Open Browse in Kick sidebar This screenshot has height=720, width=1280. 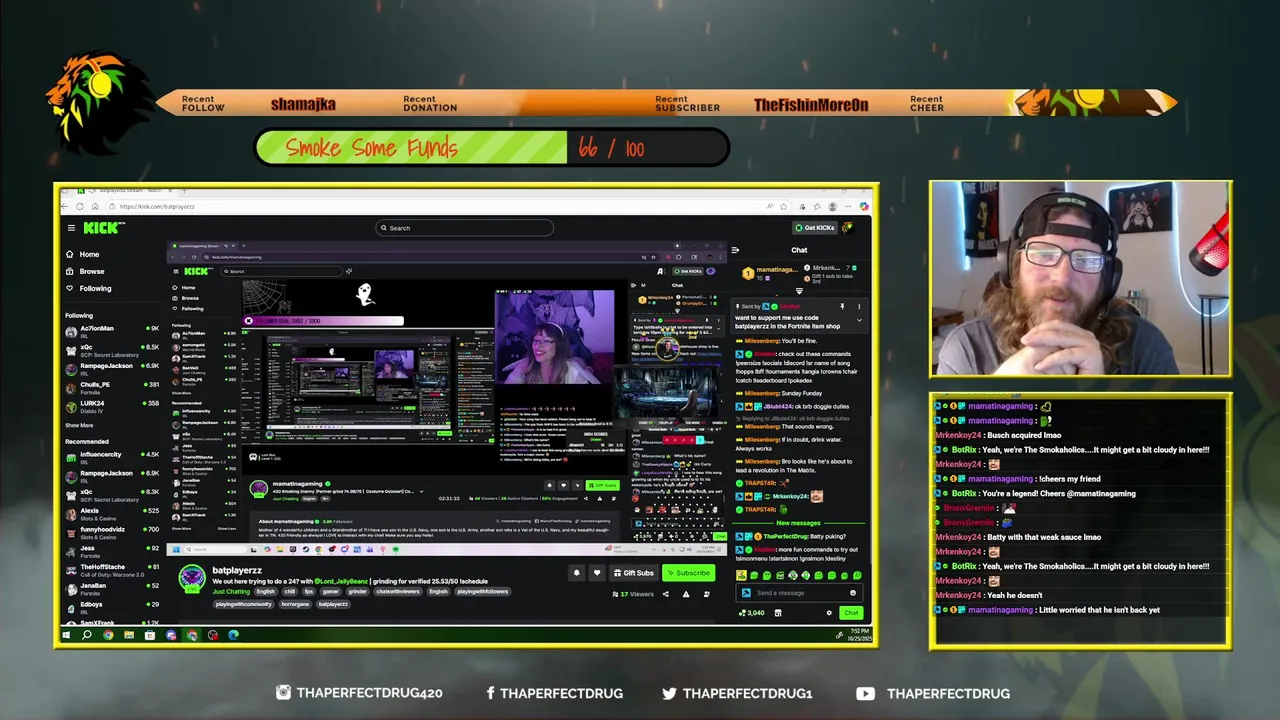pyautogui.click(x=85, y=271)
